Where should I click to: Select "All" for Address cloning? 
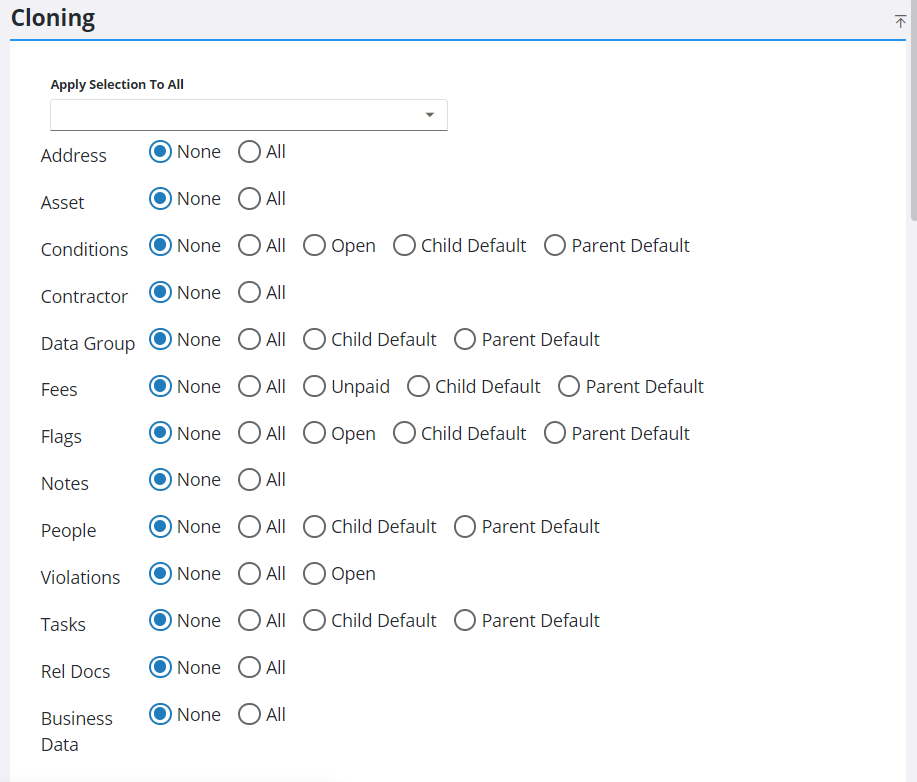249,152
